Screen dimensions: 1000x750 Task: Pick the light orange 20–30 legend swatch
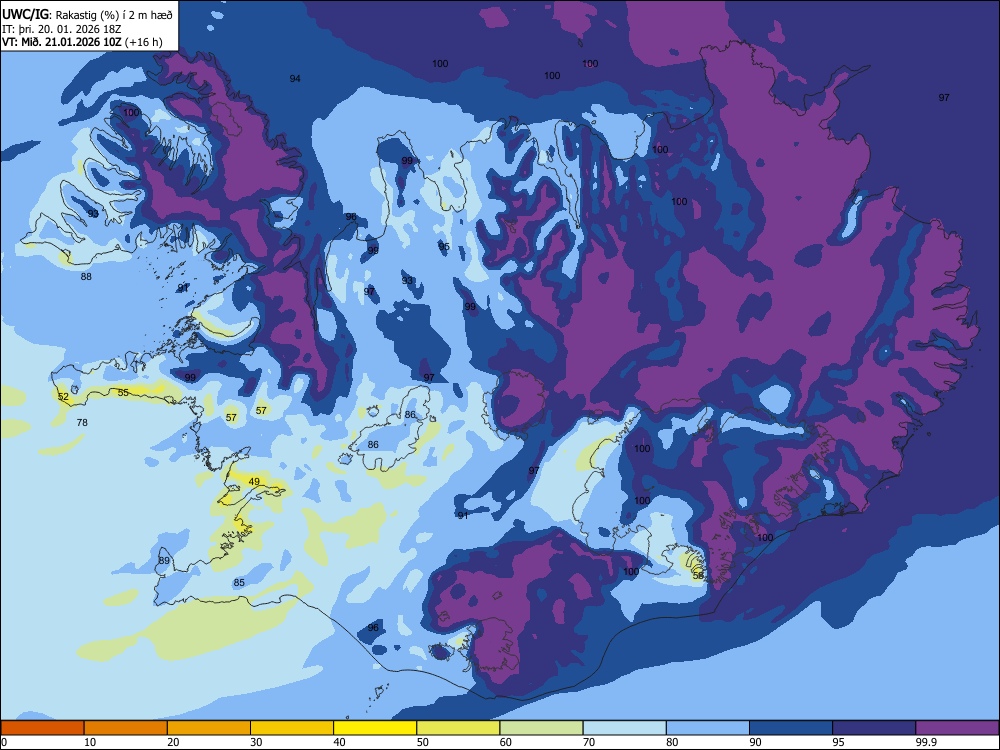pyautogui.click(x=209, y=728)
